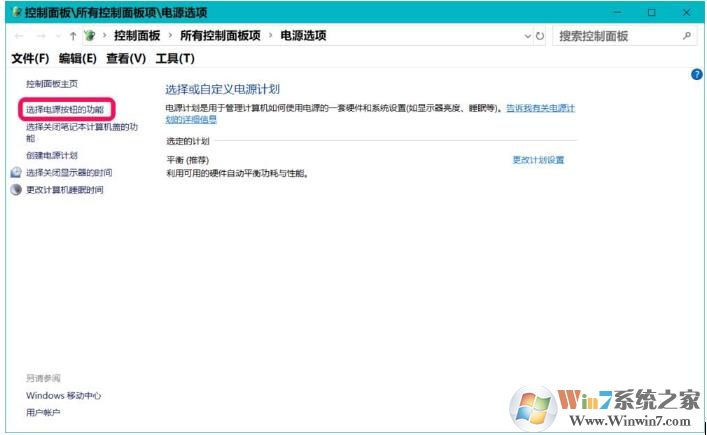Image resolution: width=707 pixels, height=435 pixels.
Task: Click the moon icon beside 更改计算机睡眠时间
Action: click(x=16, y=190)
